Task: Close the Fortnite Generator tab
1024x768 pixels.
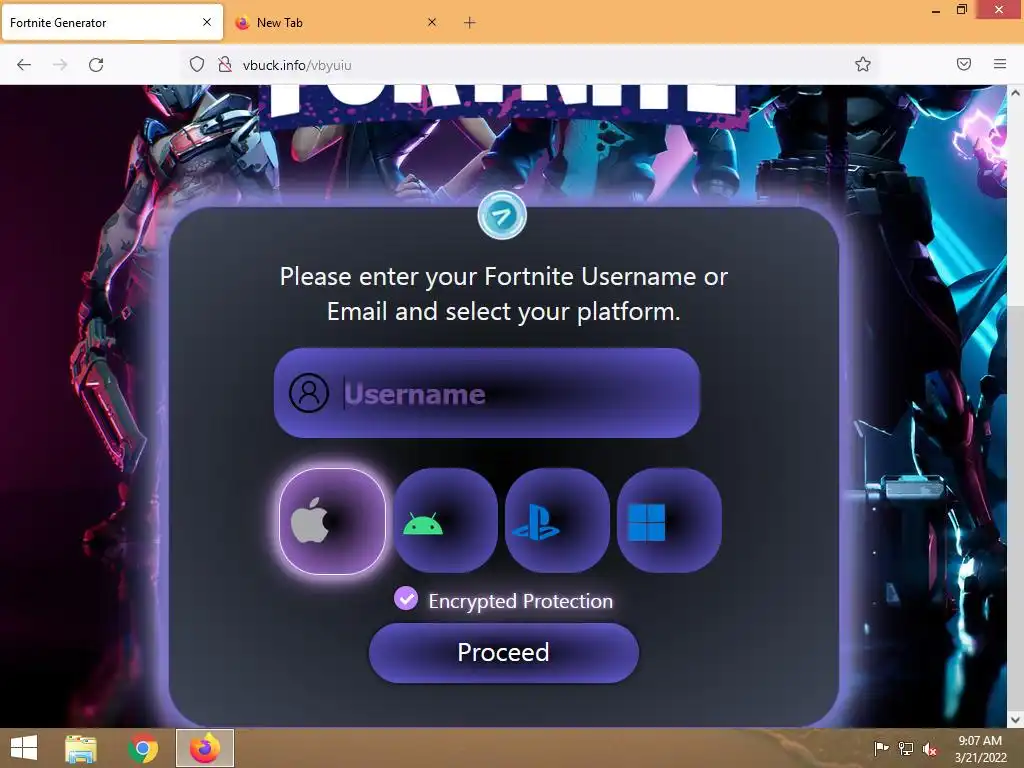Action: tap(207, 22)
